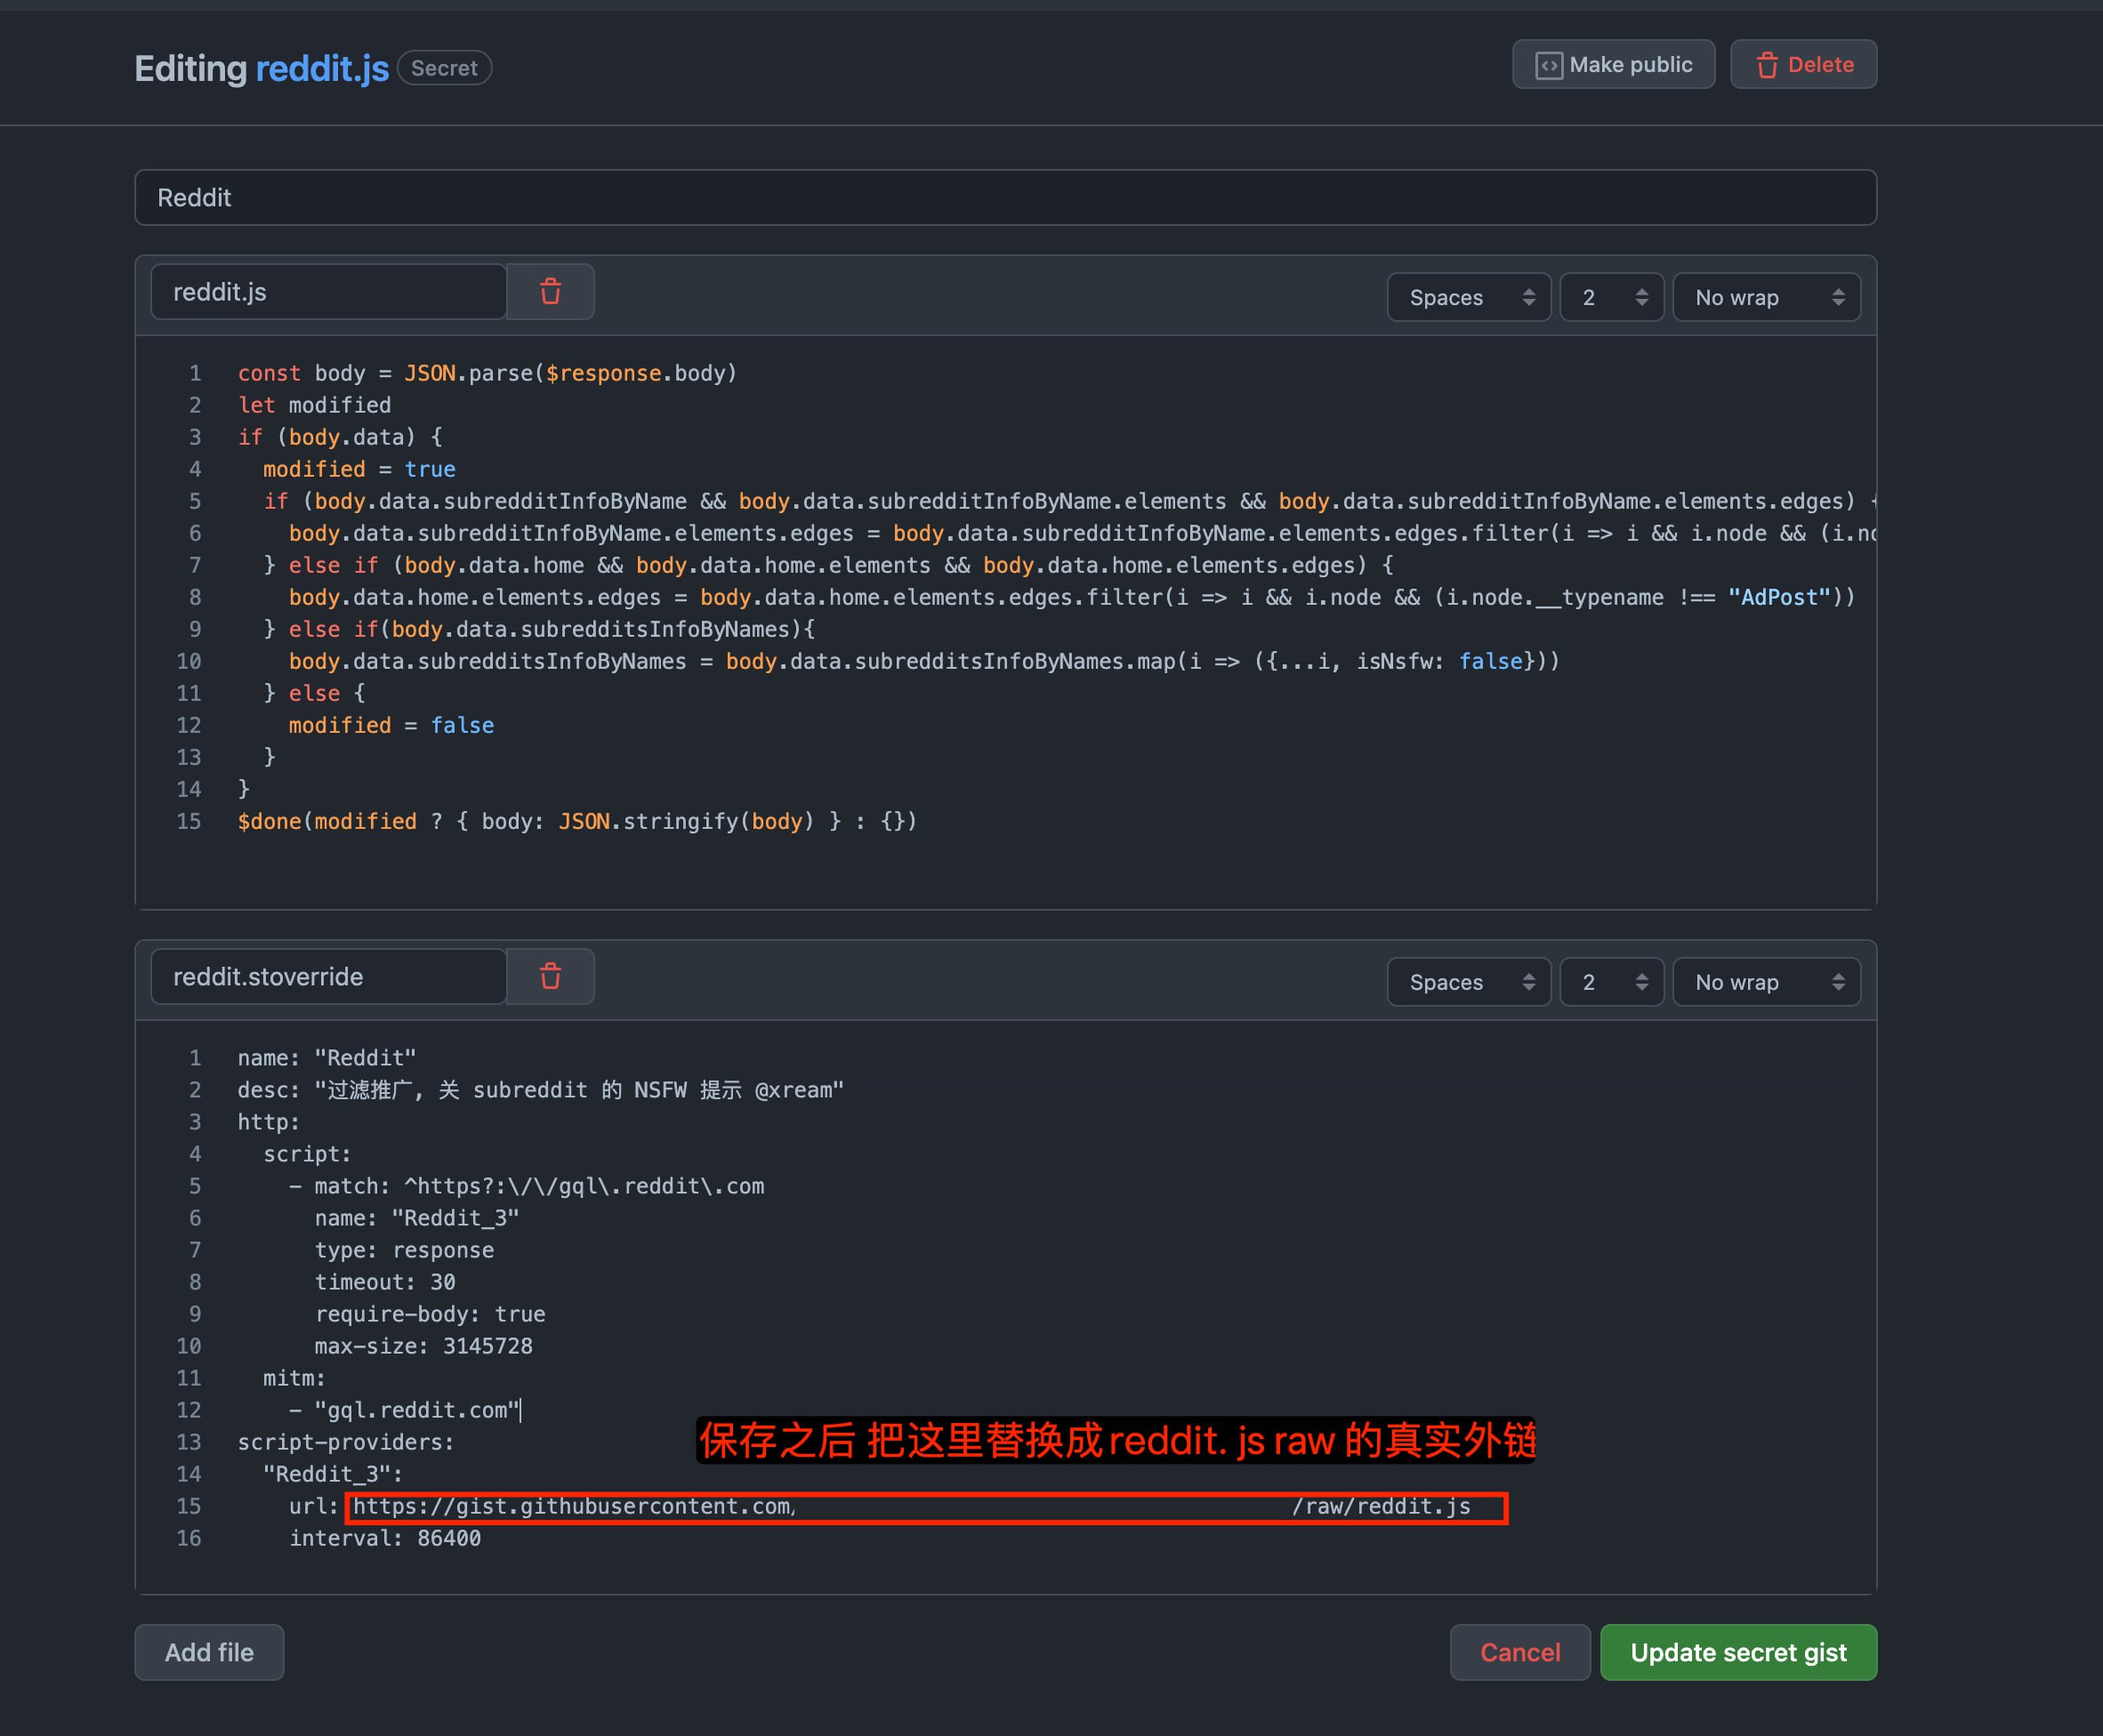
Task: Click the desc line with NSFW text
Action: coord(541,1090)
